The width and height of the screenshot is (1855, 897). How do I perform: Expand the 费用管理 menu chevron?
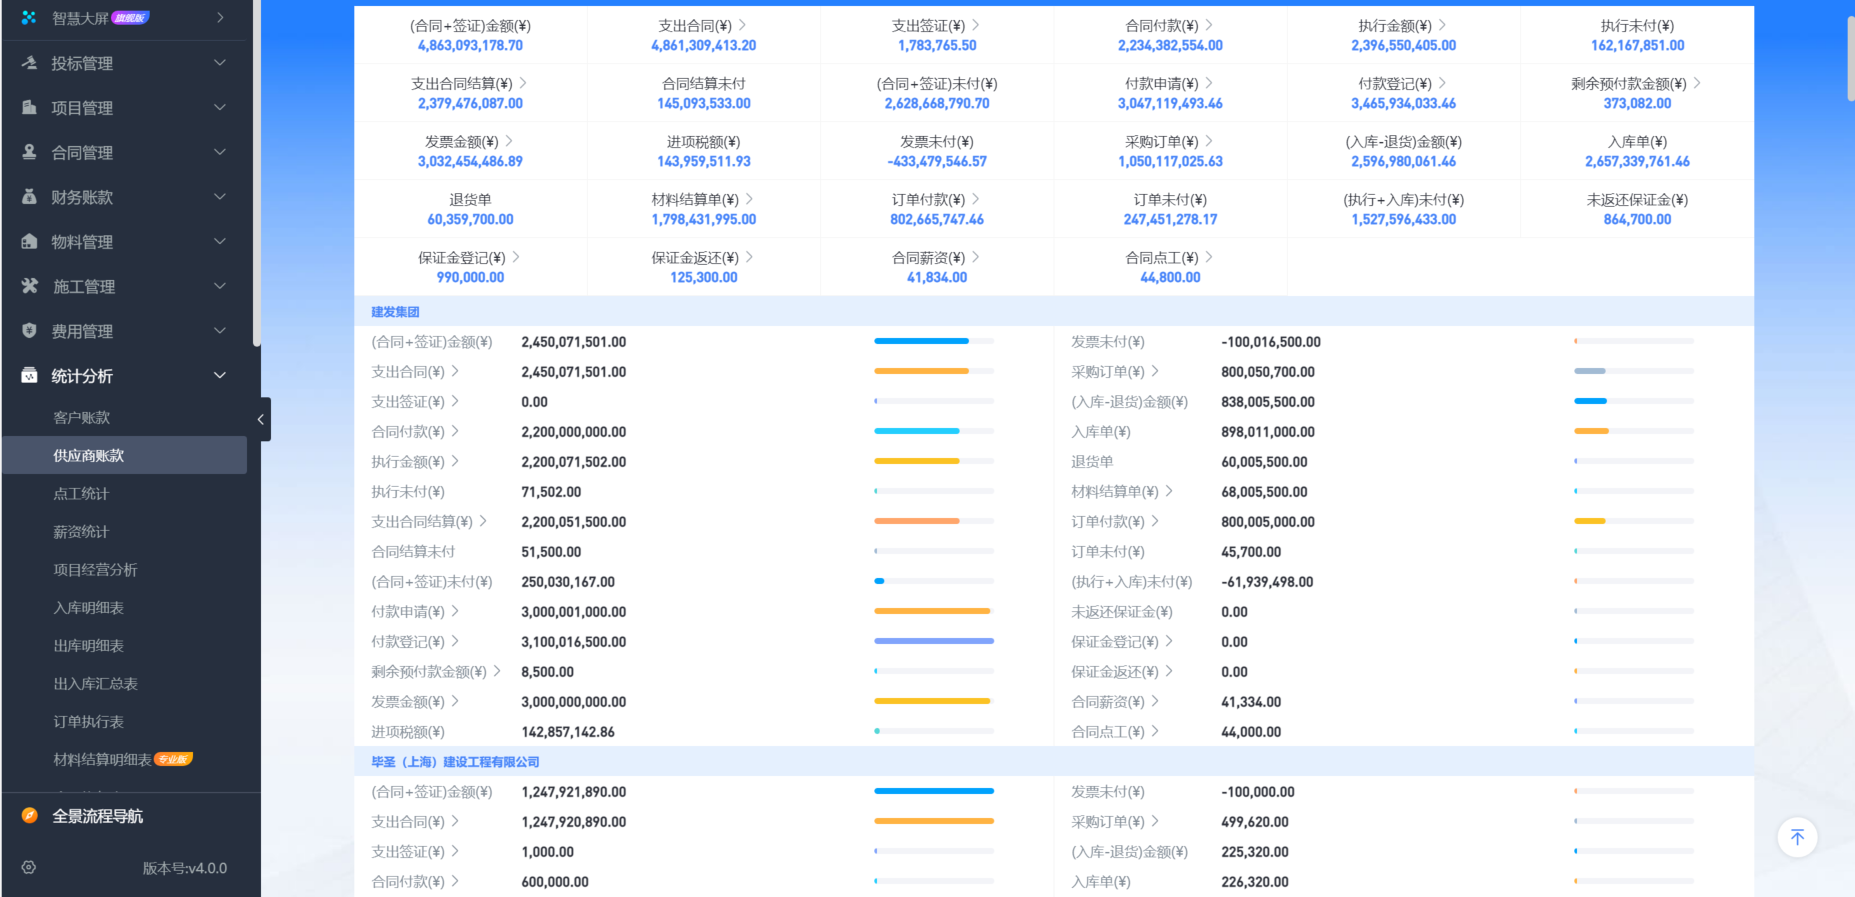[220, 331]
